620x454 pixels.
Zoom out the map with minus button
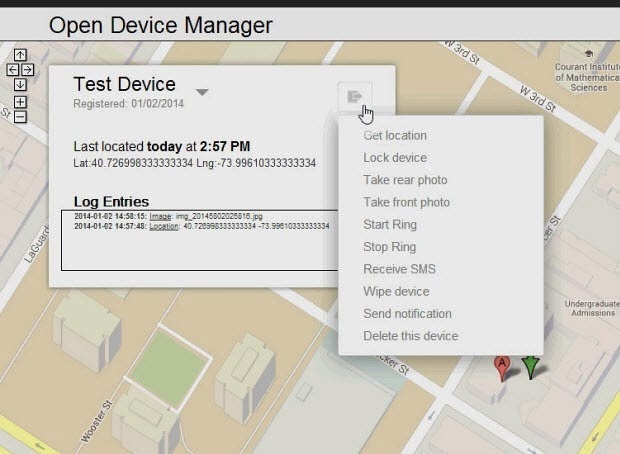click(x=20, y=117)
